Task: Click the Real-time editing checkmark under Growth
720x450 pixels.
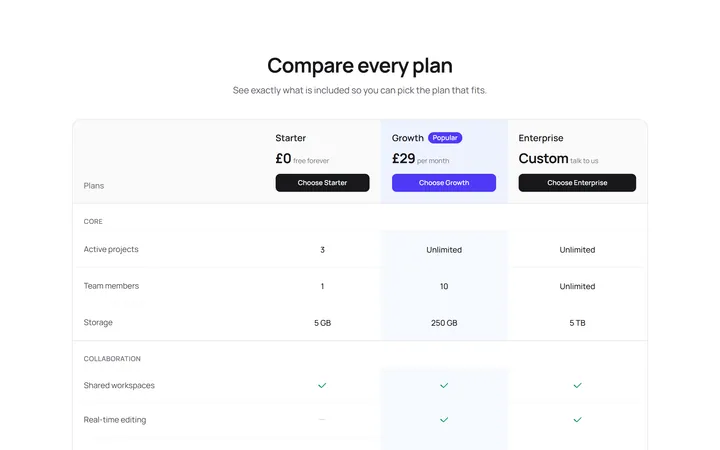Action: (444, 420)
